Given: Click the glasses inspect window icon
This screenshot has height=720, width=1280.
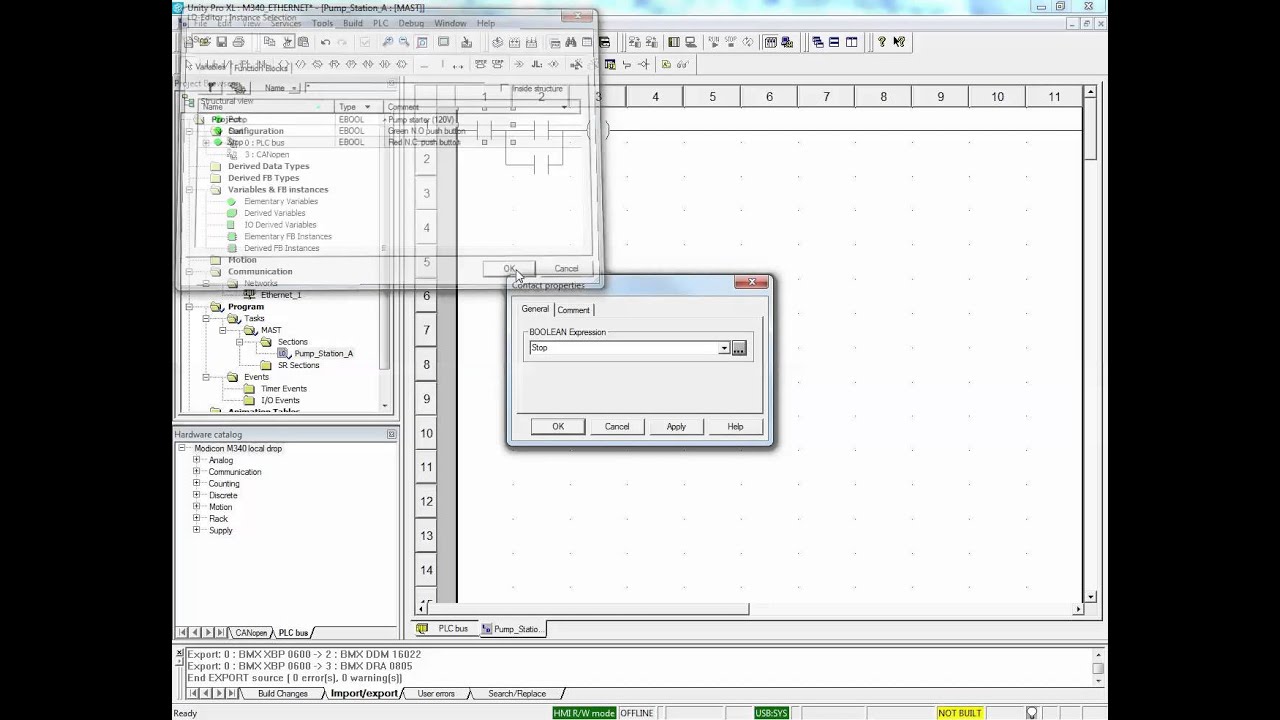Looking at the screenshot, I should point(682,64).
